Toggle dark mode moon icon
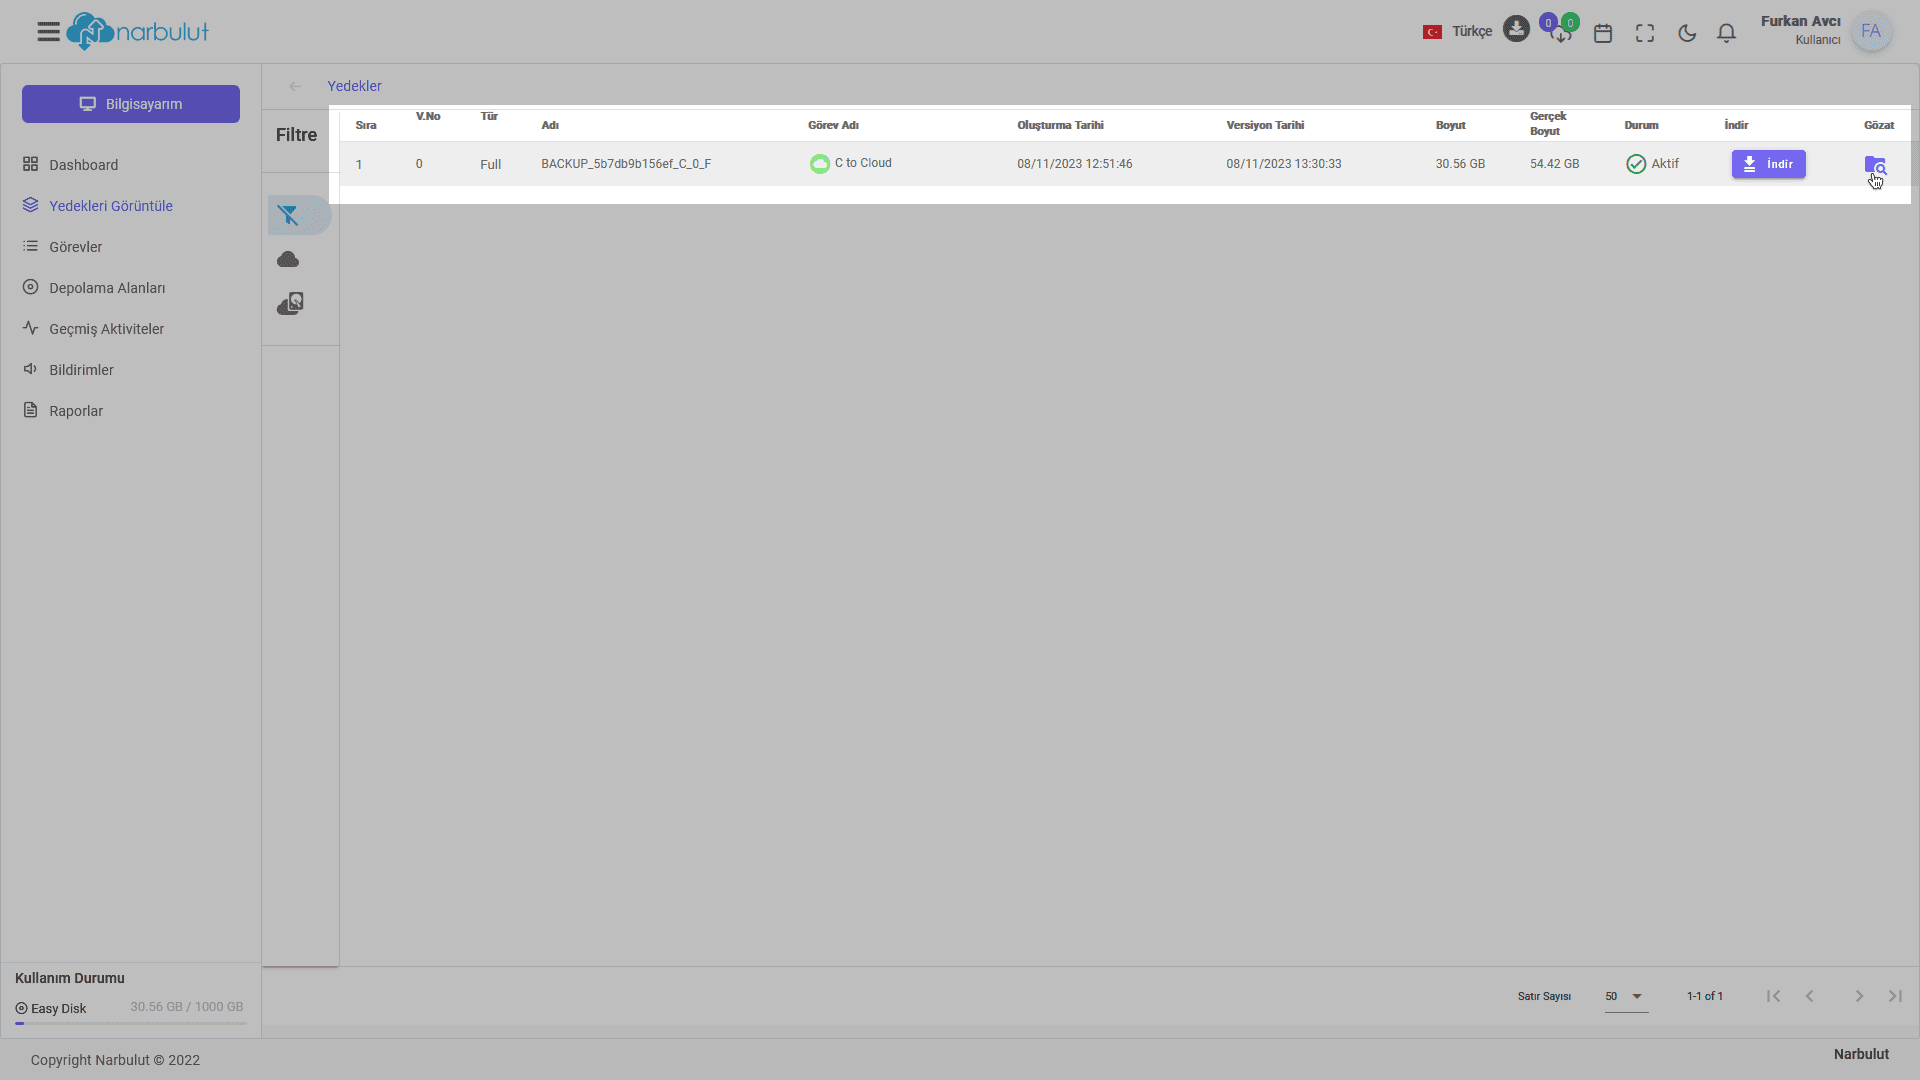Image resolution: width=1920 pixels, height=1080 pixels. point(1687,33)
